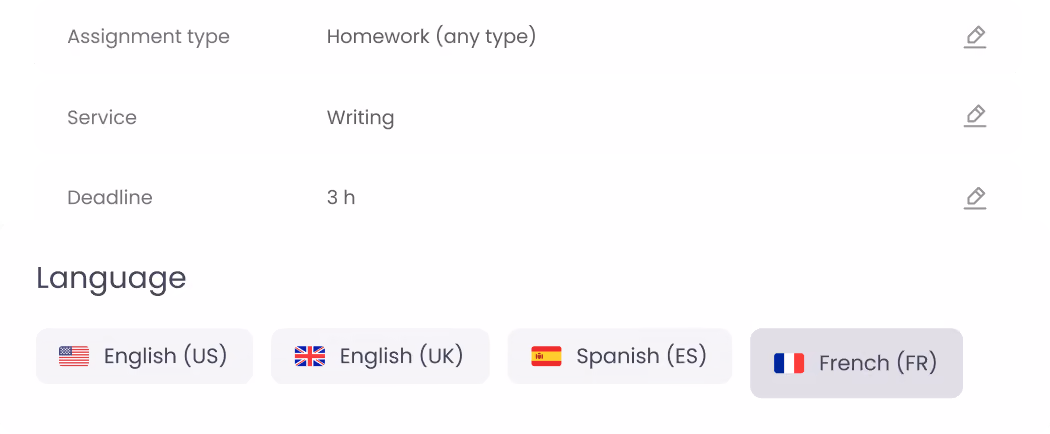This screenshot has height=434, width=1050.
Task: Click the 3 h deadline value
Action: (341, 198)
